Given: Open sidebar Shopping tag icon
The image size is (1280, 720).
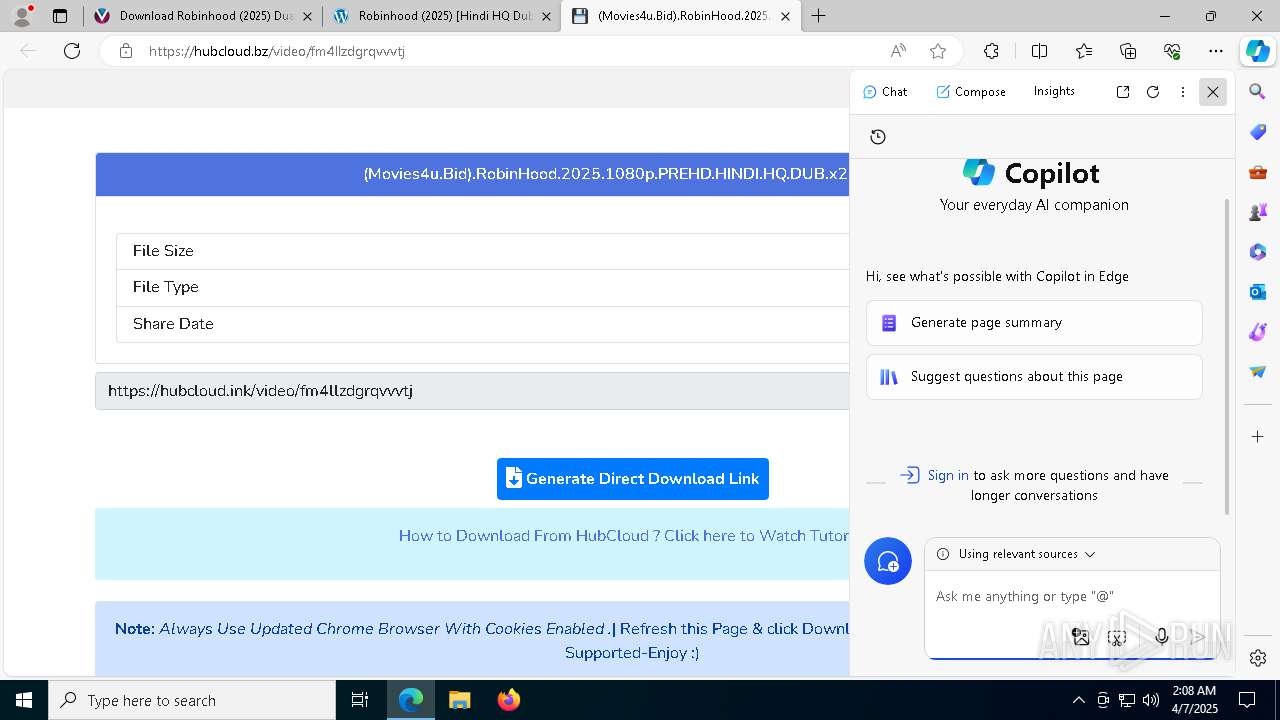Looking at the screenshot, I should tap(1258, 132).
